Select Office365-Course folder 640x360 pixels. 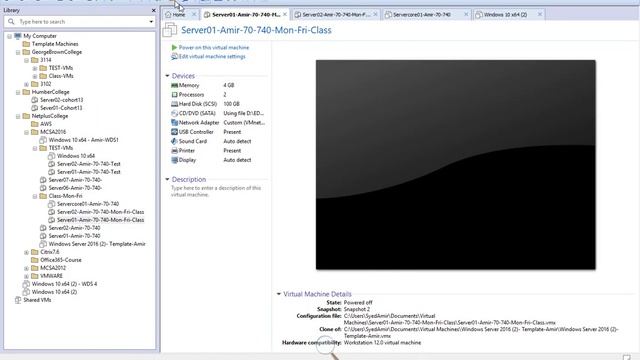pos(60,260)
